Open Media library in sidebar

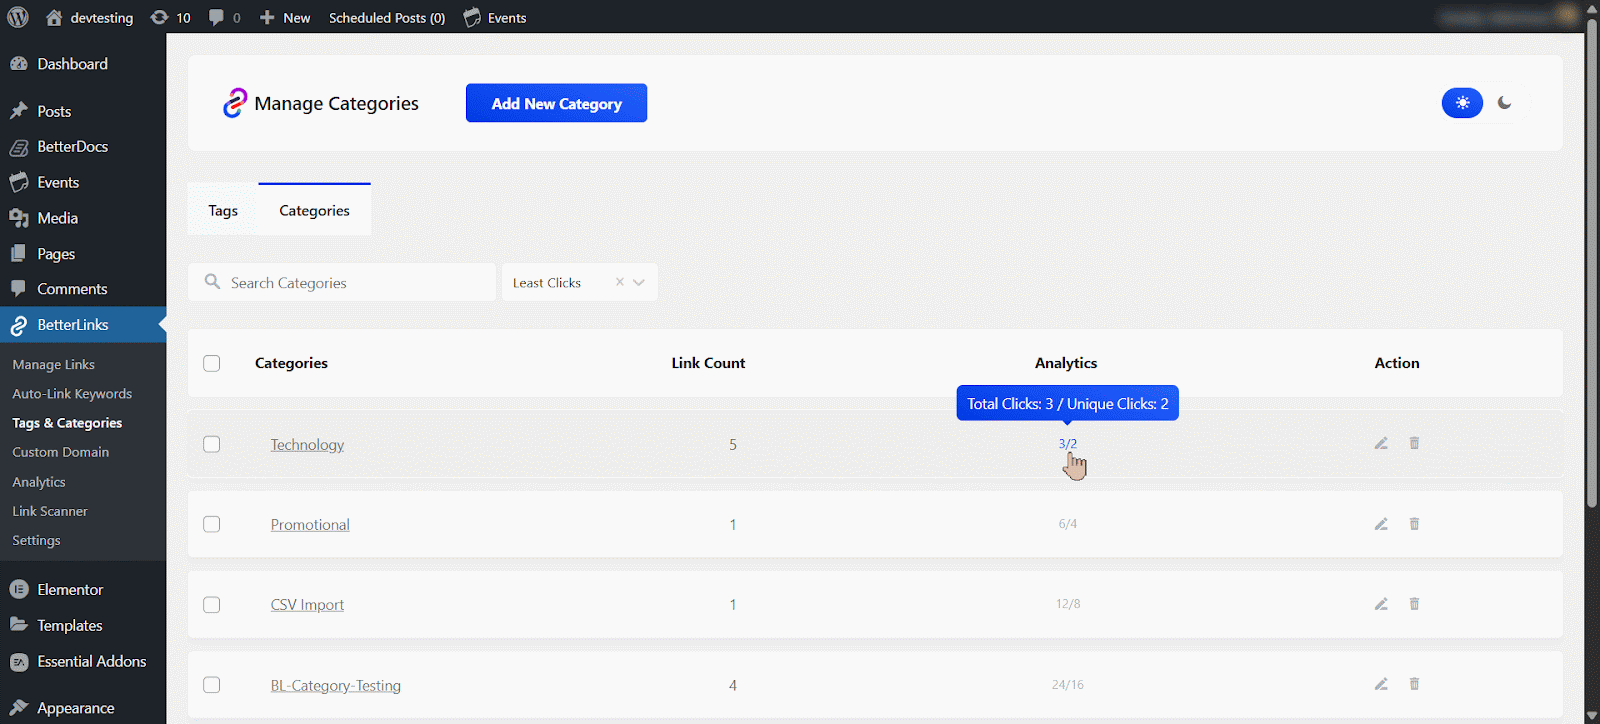(83, 218)
